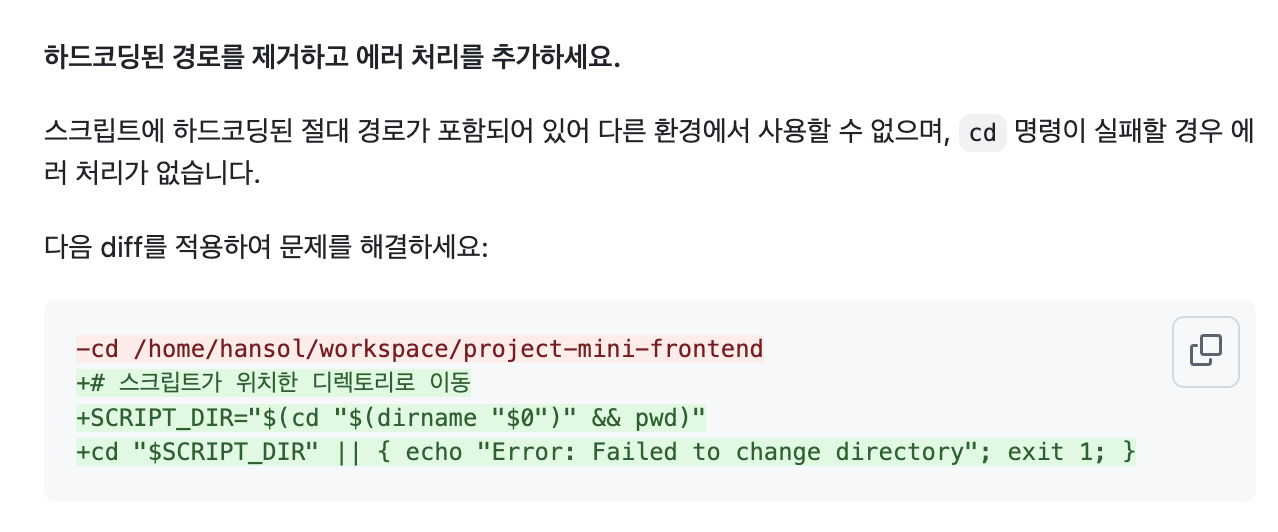Click the SCRIPT_DIR assignment line
The image size is (1278, 532).
coord(391,417)
